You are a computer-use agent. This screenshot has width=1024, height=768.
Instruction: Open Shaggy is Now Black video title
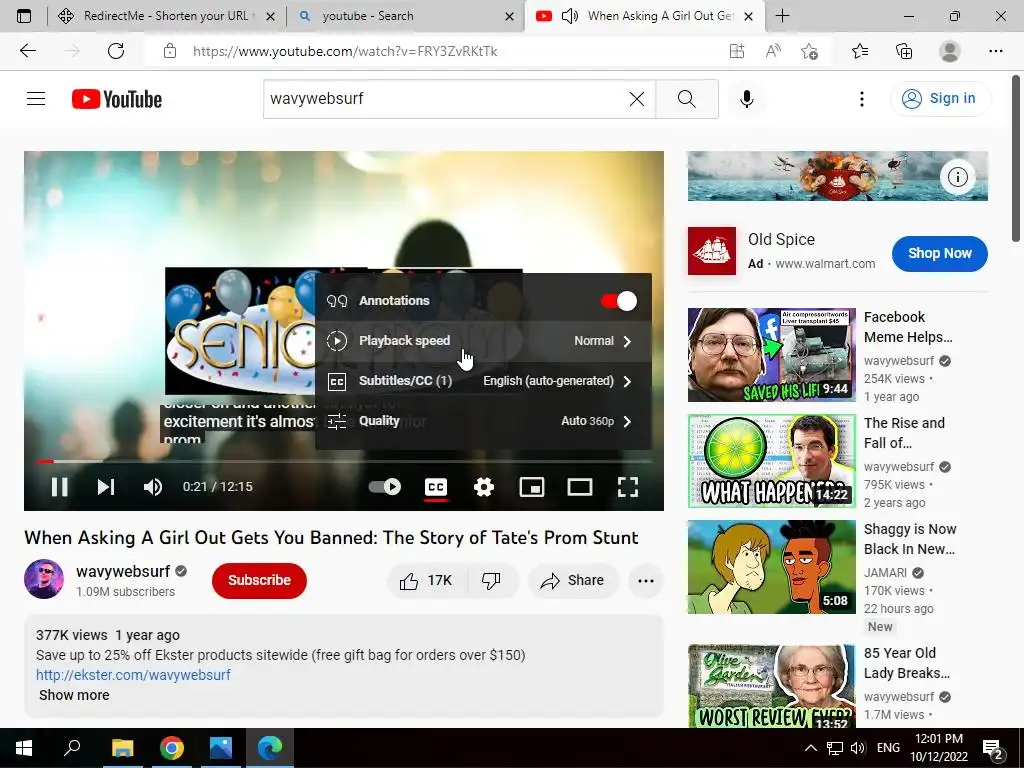pyautogui.click(x=910, y=539)
